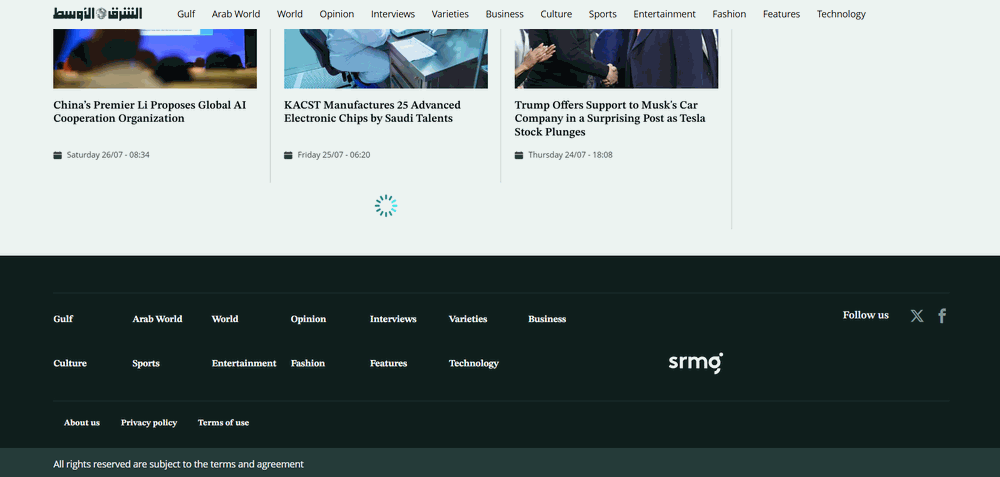Click calendar icon beside Friday 25/07 date
This screenshot has width=1000, height=477.
click(289, 155)
